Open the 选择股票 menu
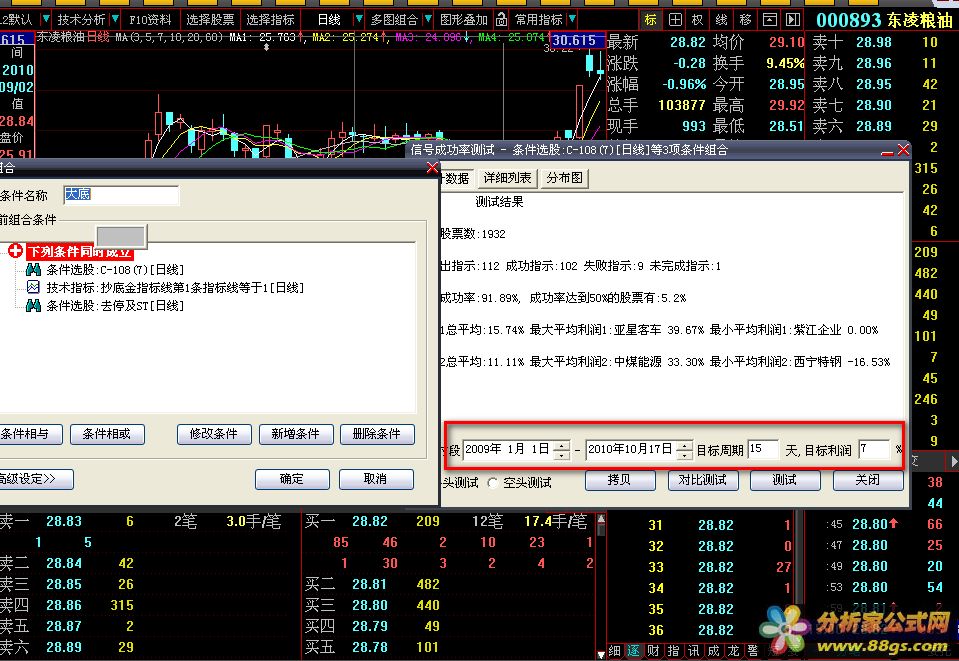The image size is (959, 661). (210, 20)
